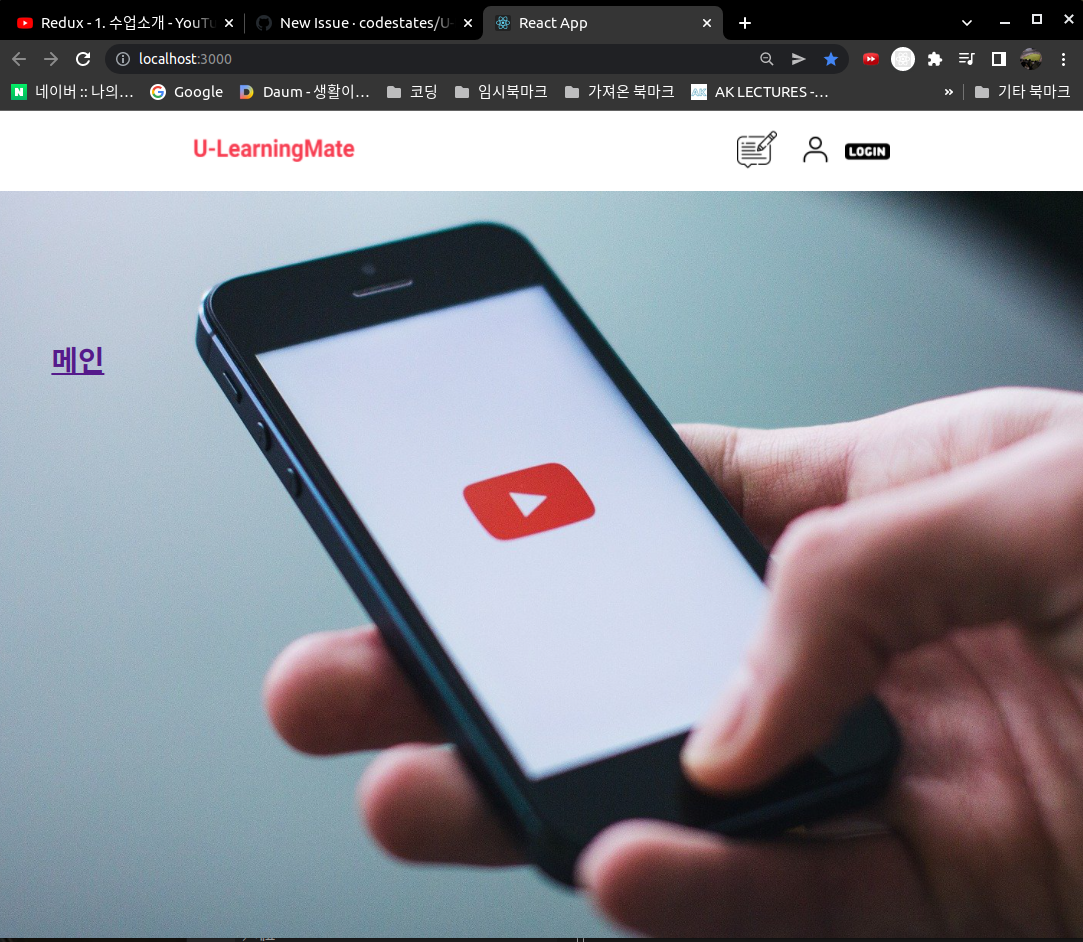Minimize the browser window
The width and height of the screenshot is (1083, 942).
[1005, 23]
